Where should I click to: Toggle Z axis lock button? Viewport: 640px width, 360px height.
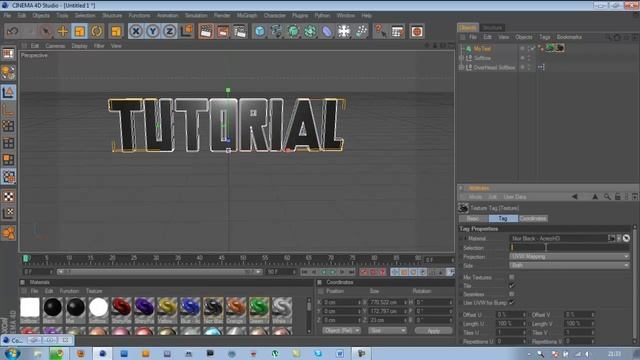tap(170, 31)
